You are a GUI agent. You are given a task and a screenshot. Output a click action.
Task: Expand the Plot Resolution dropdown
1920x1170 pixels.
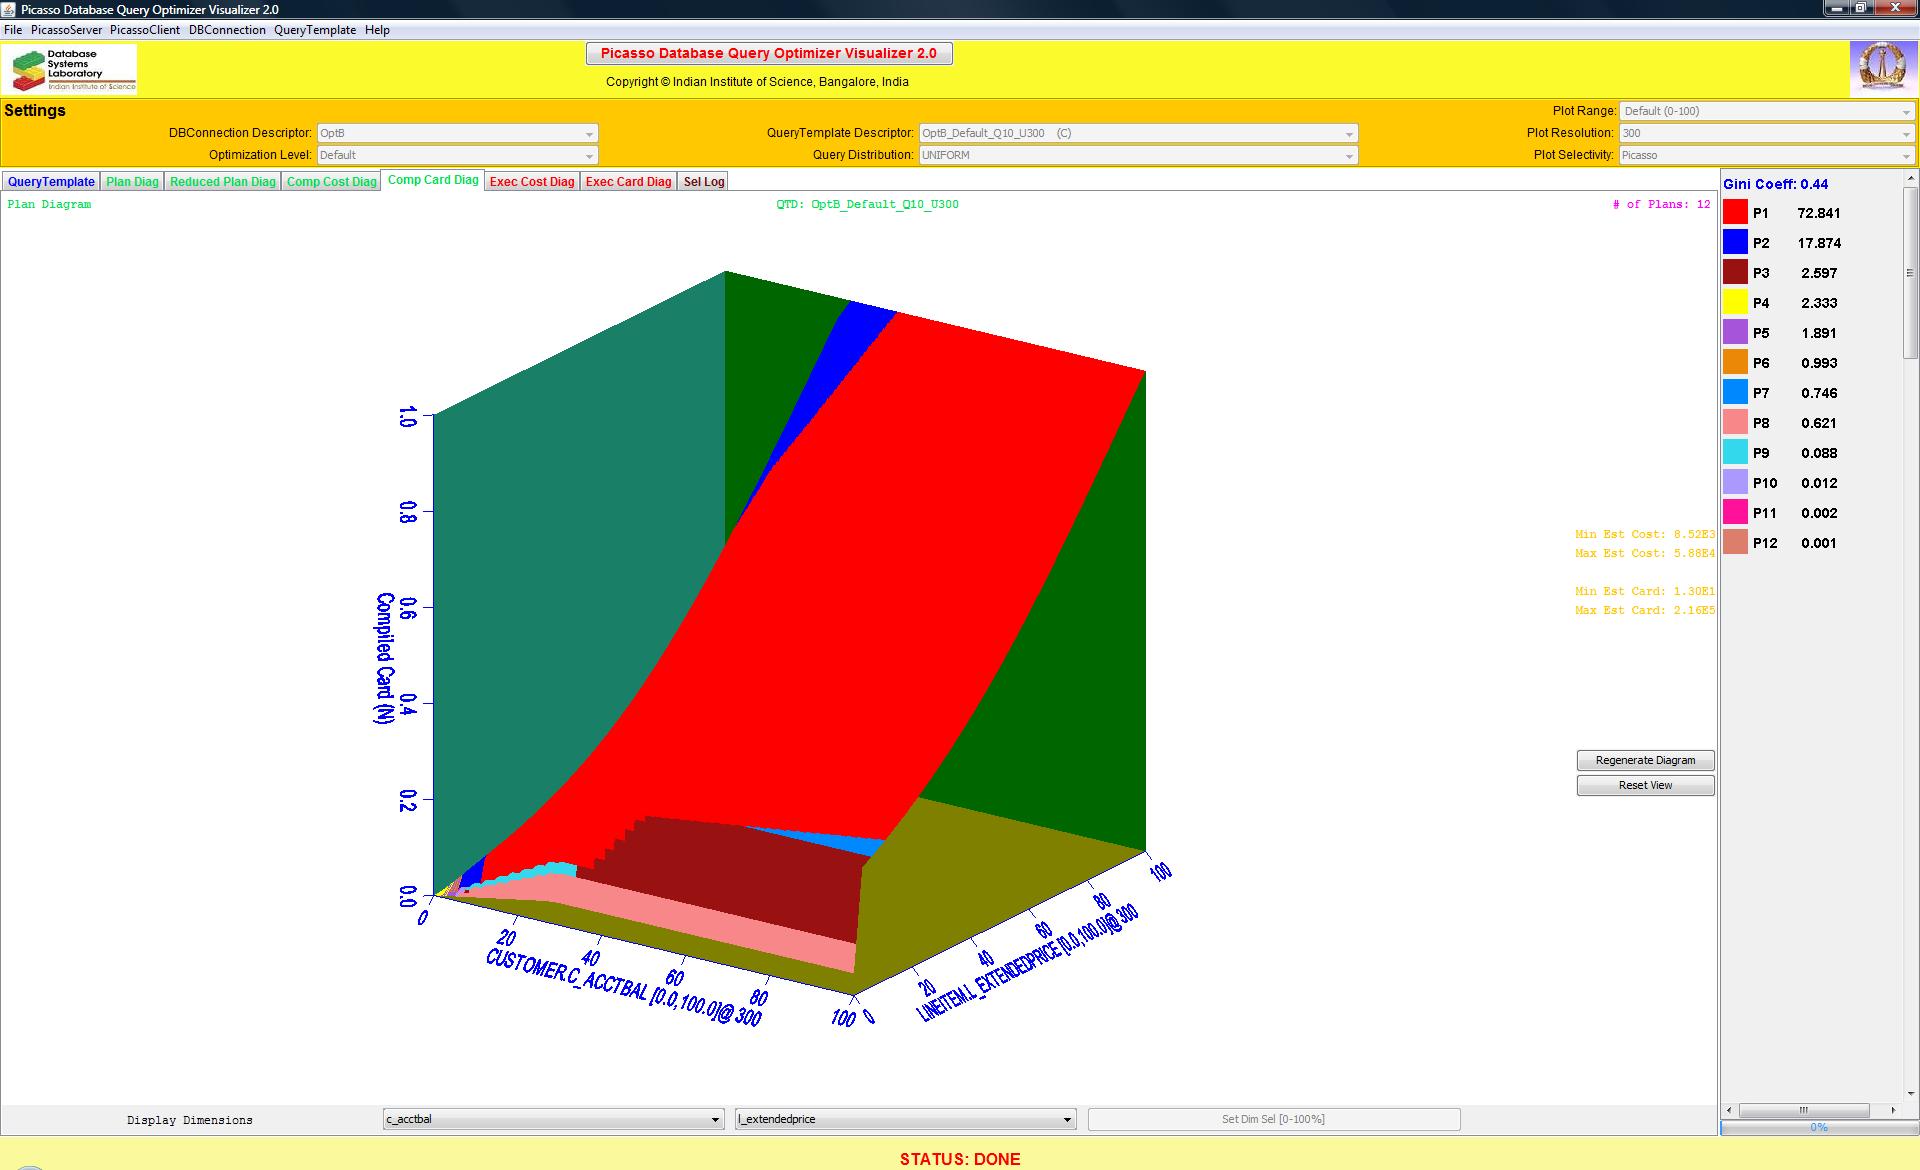tap(1767, 133)
